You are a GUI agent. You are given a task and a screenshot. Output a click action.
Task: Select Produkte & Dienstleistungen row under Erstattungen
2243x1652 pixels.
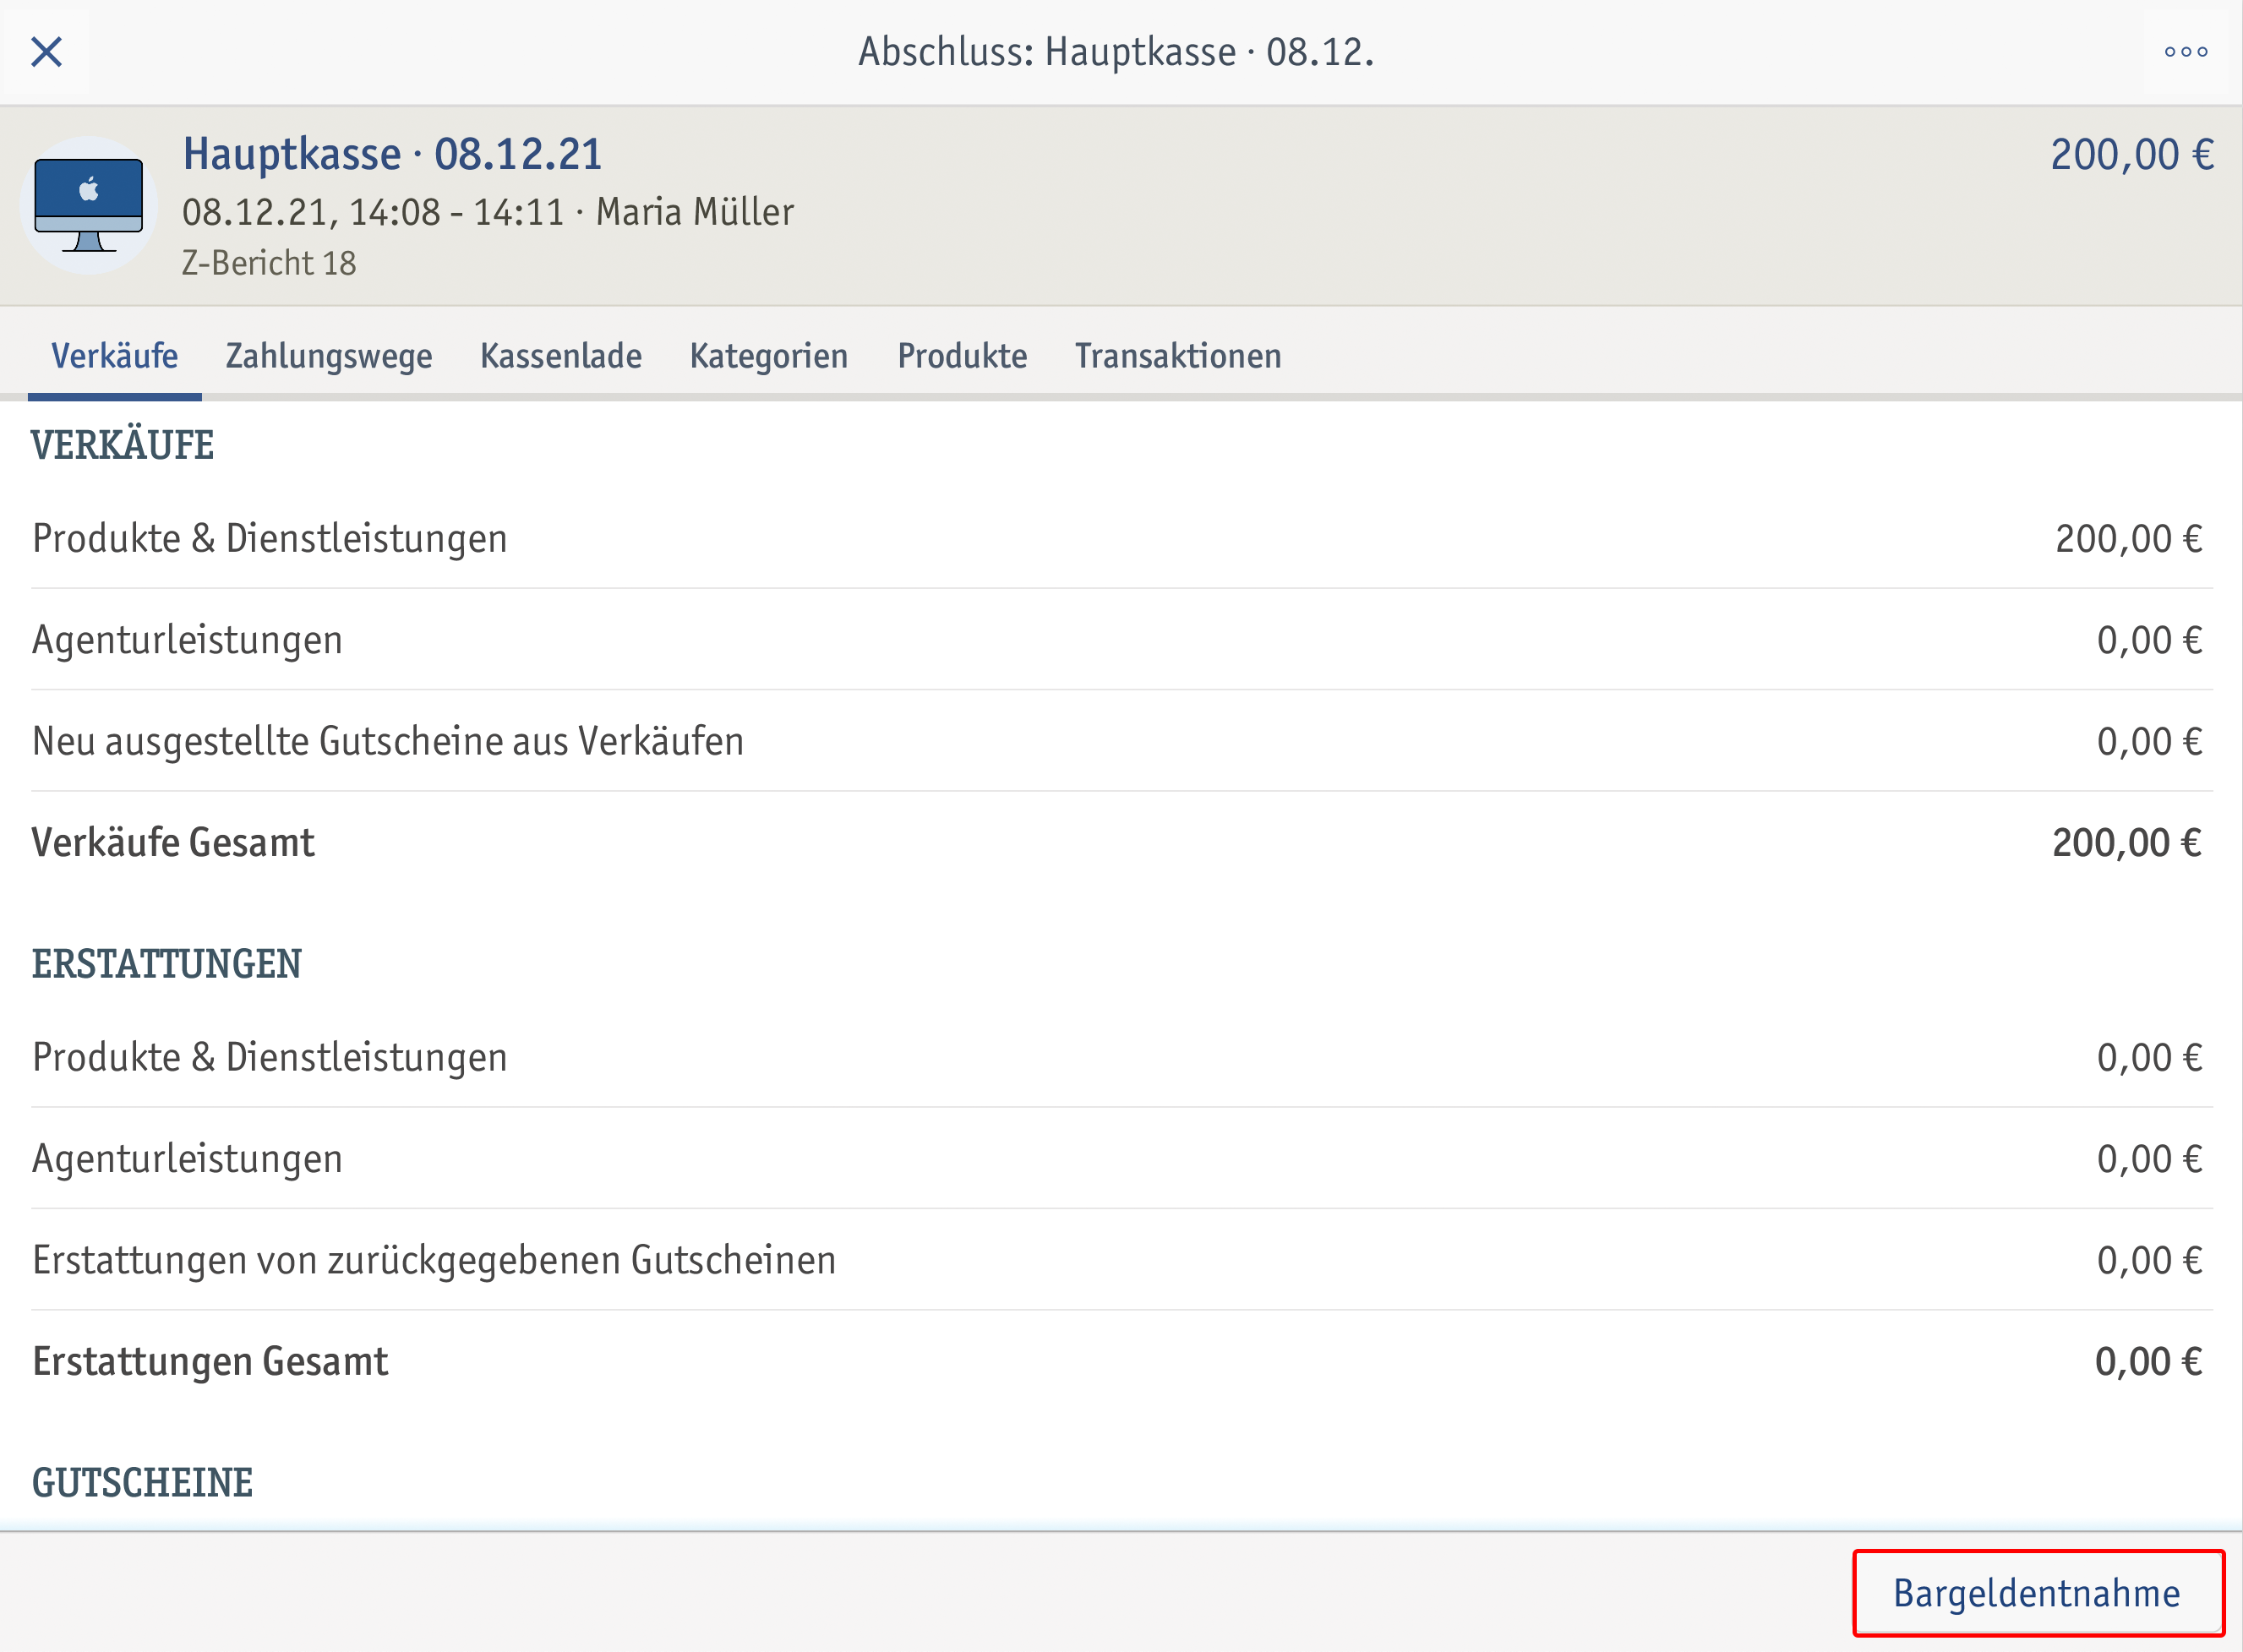(x=1121, y=1057)
